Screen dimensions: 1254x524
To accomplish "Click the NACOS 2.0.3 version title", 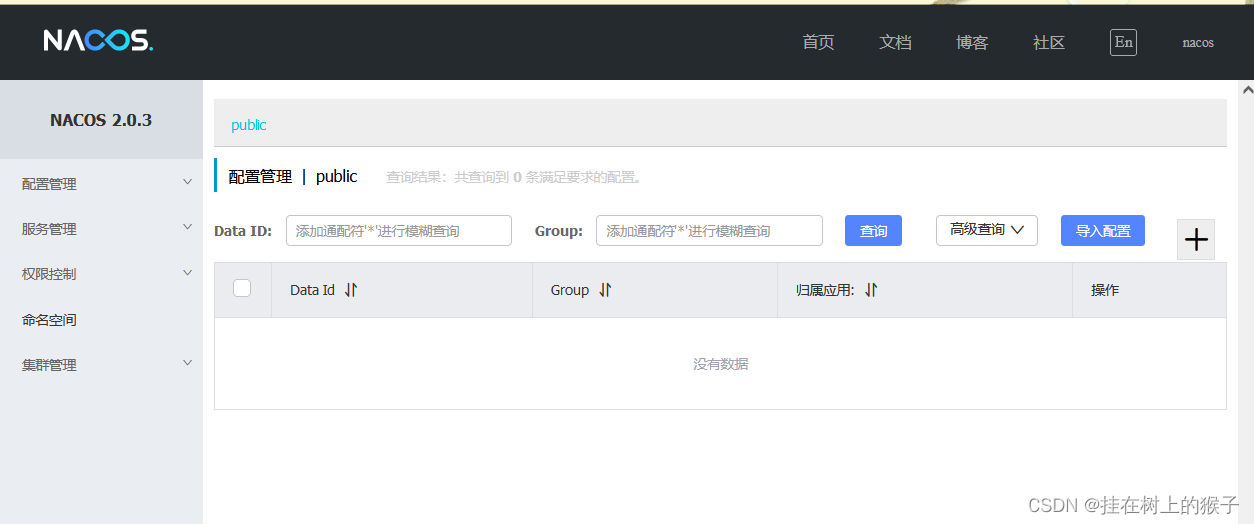I will point(101,120).
